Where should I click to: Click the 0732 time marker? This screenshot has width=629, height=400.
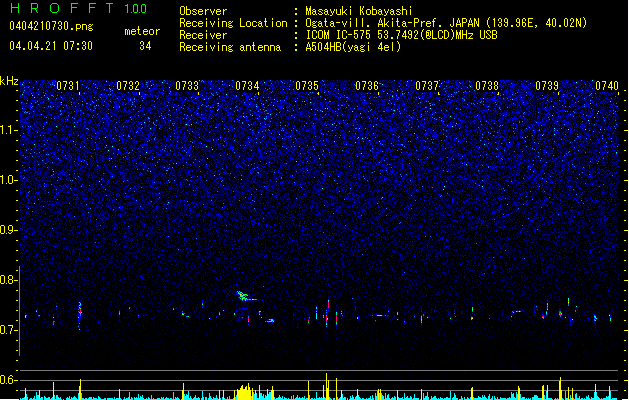[128, 86]
